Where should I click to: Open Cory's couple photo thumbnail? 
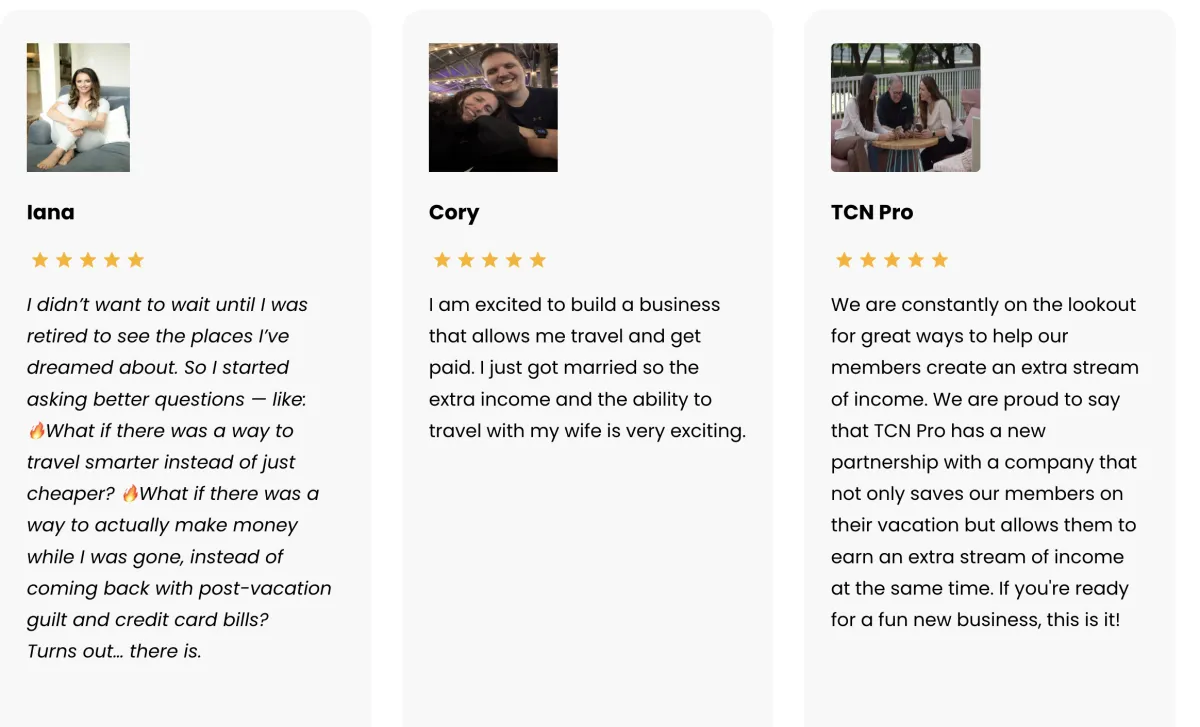point(493,107)
